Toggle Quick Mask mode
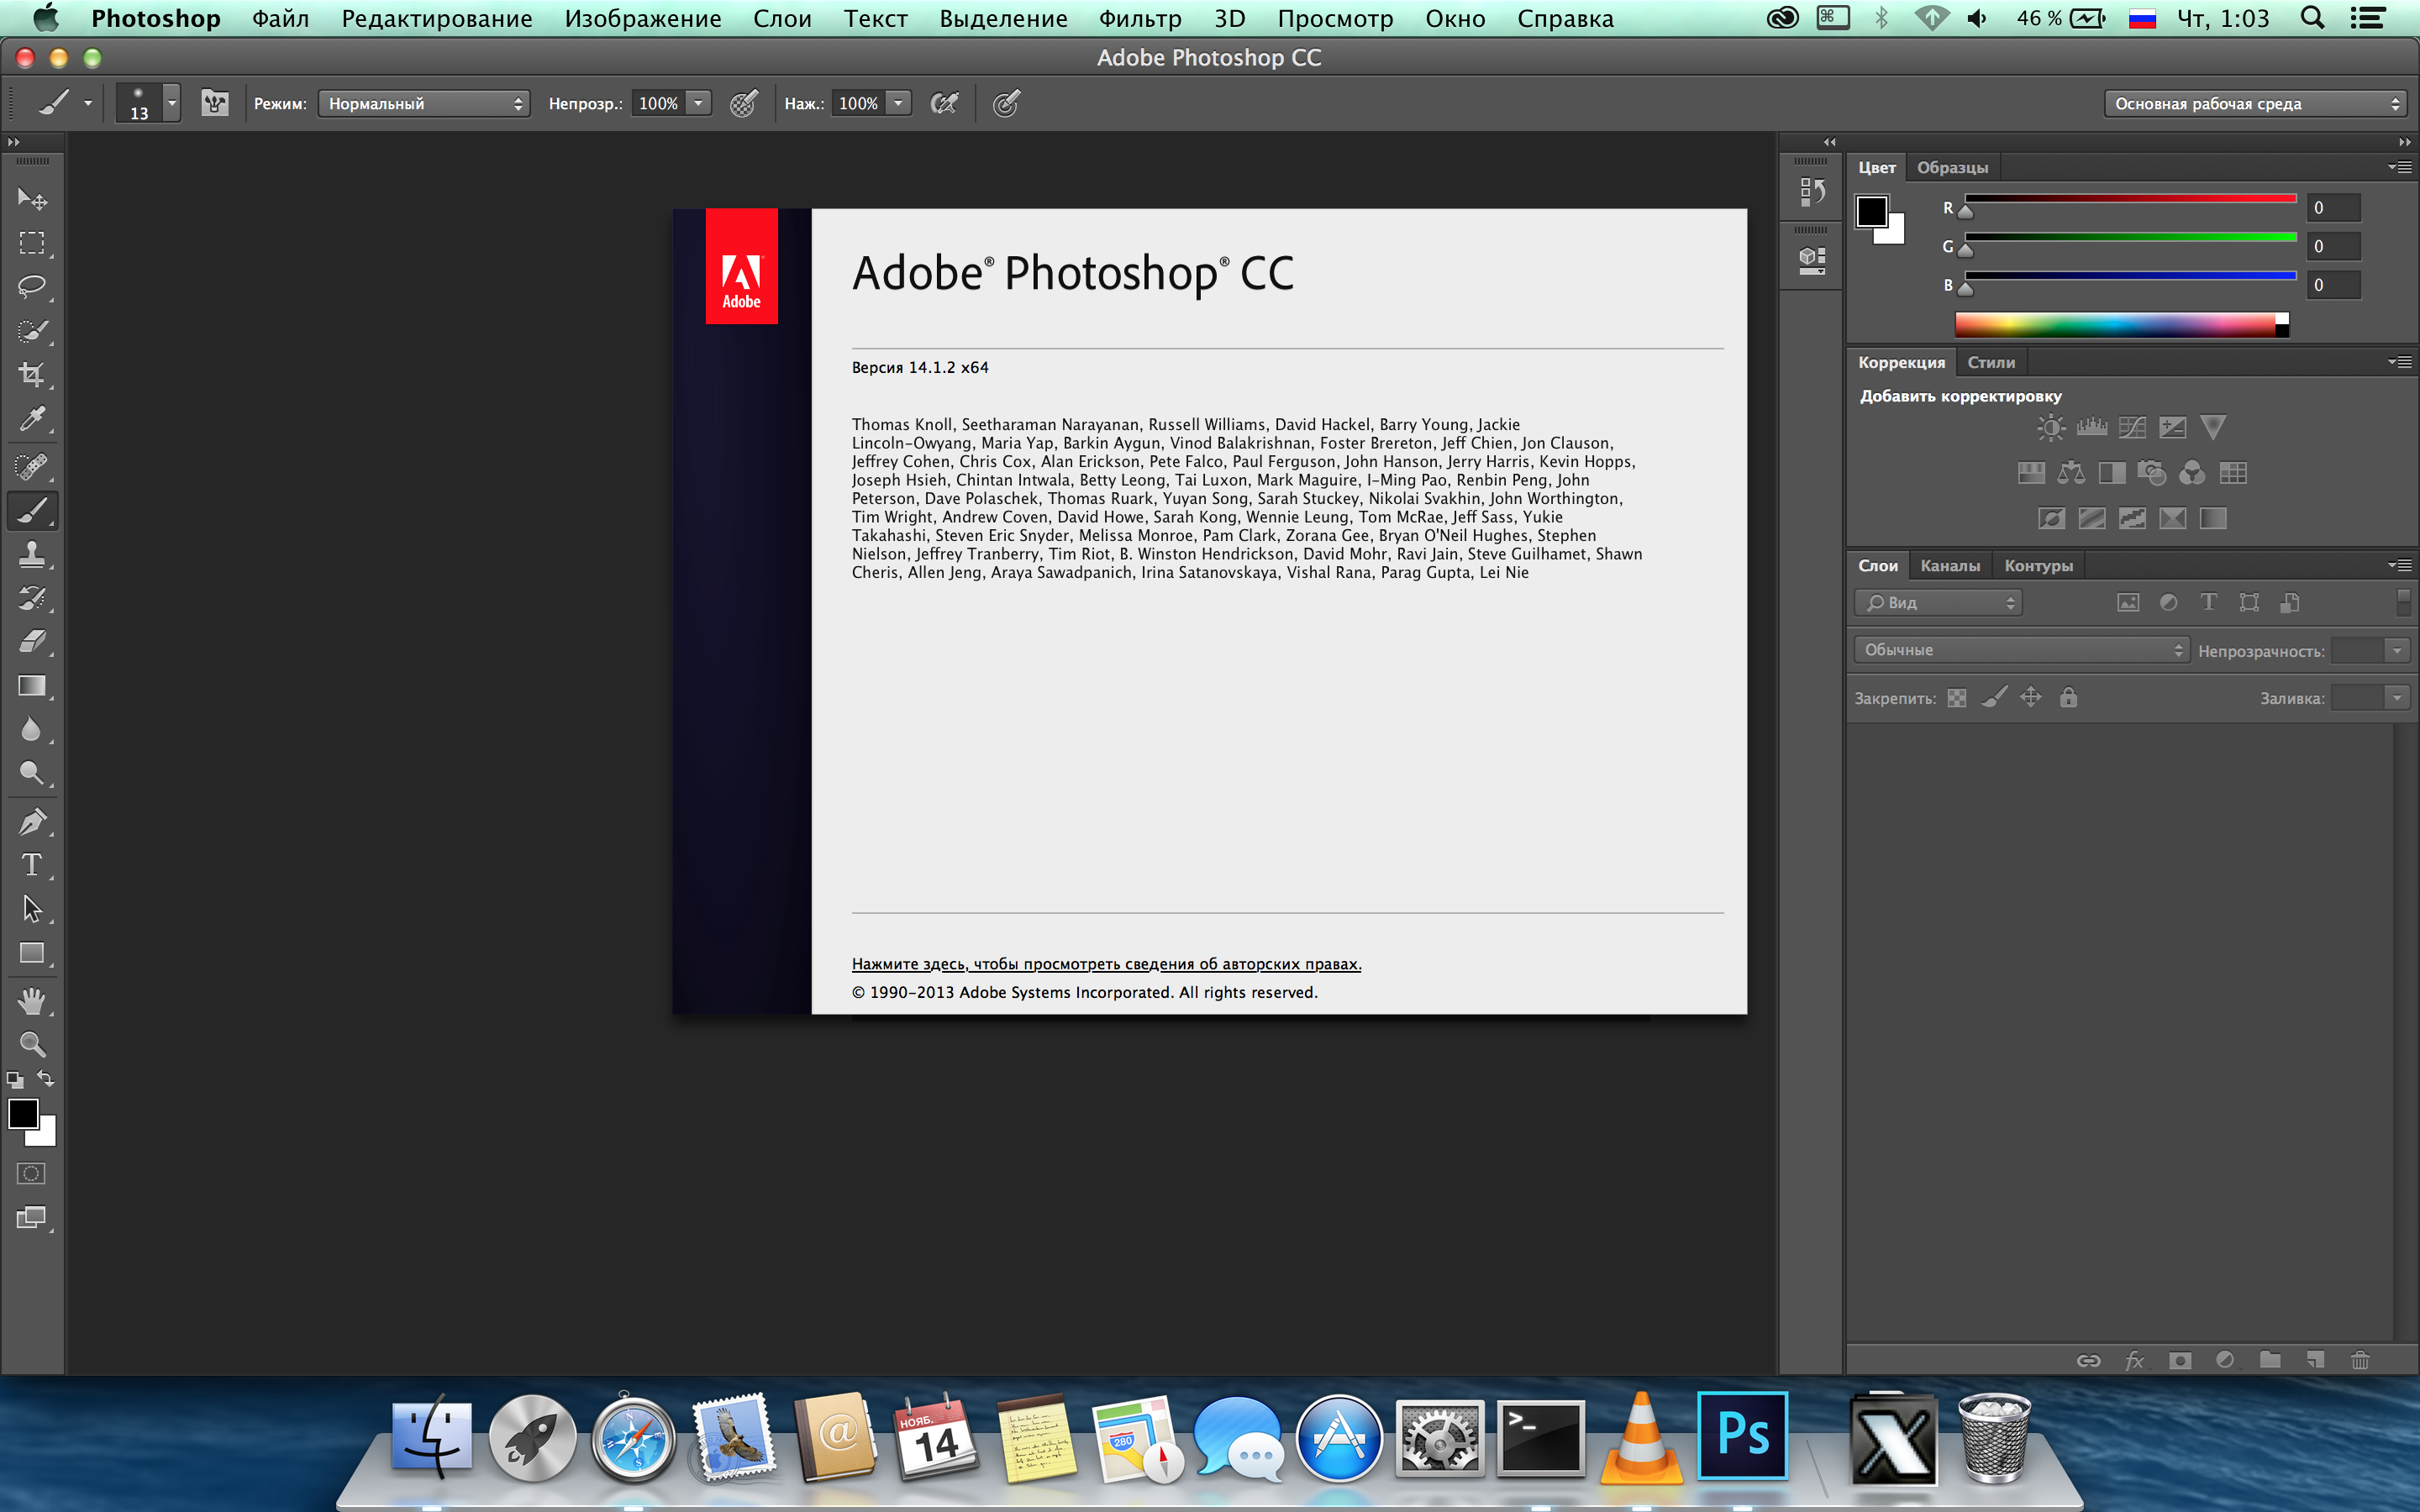 coord(32,1173)
